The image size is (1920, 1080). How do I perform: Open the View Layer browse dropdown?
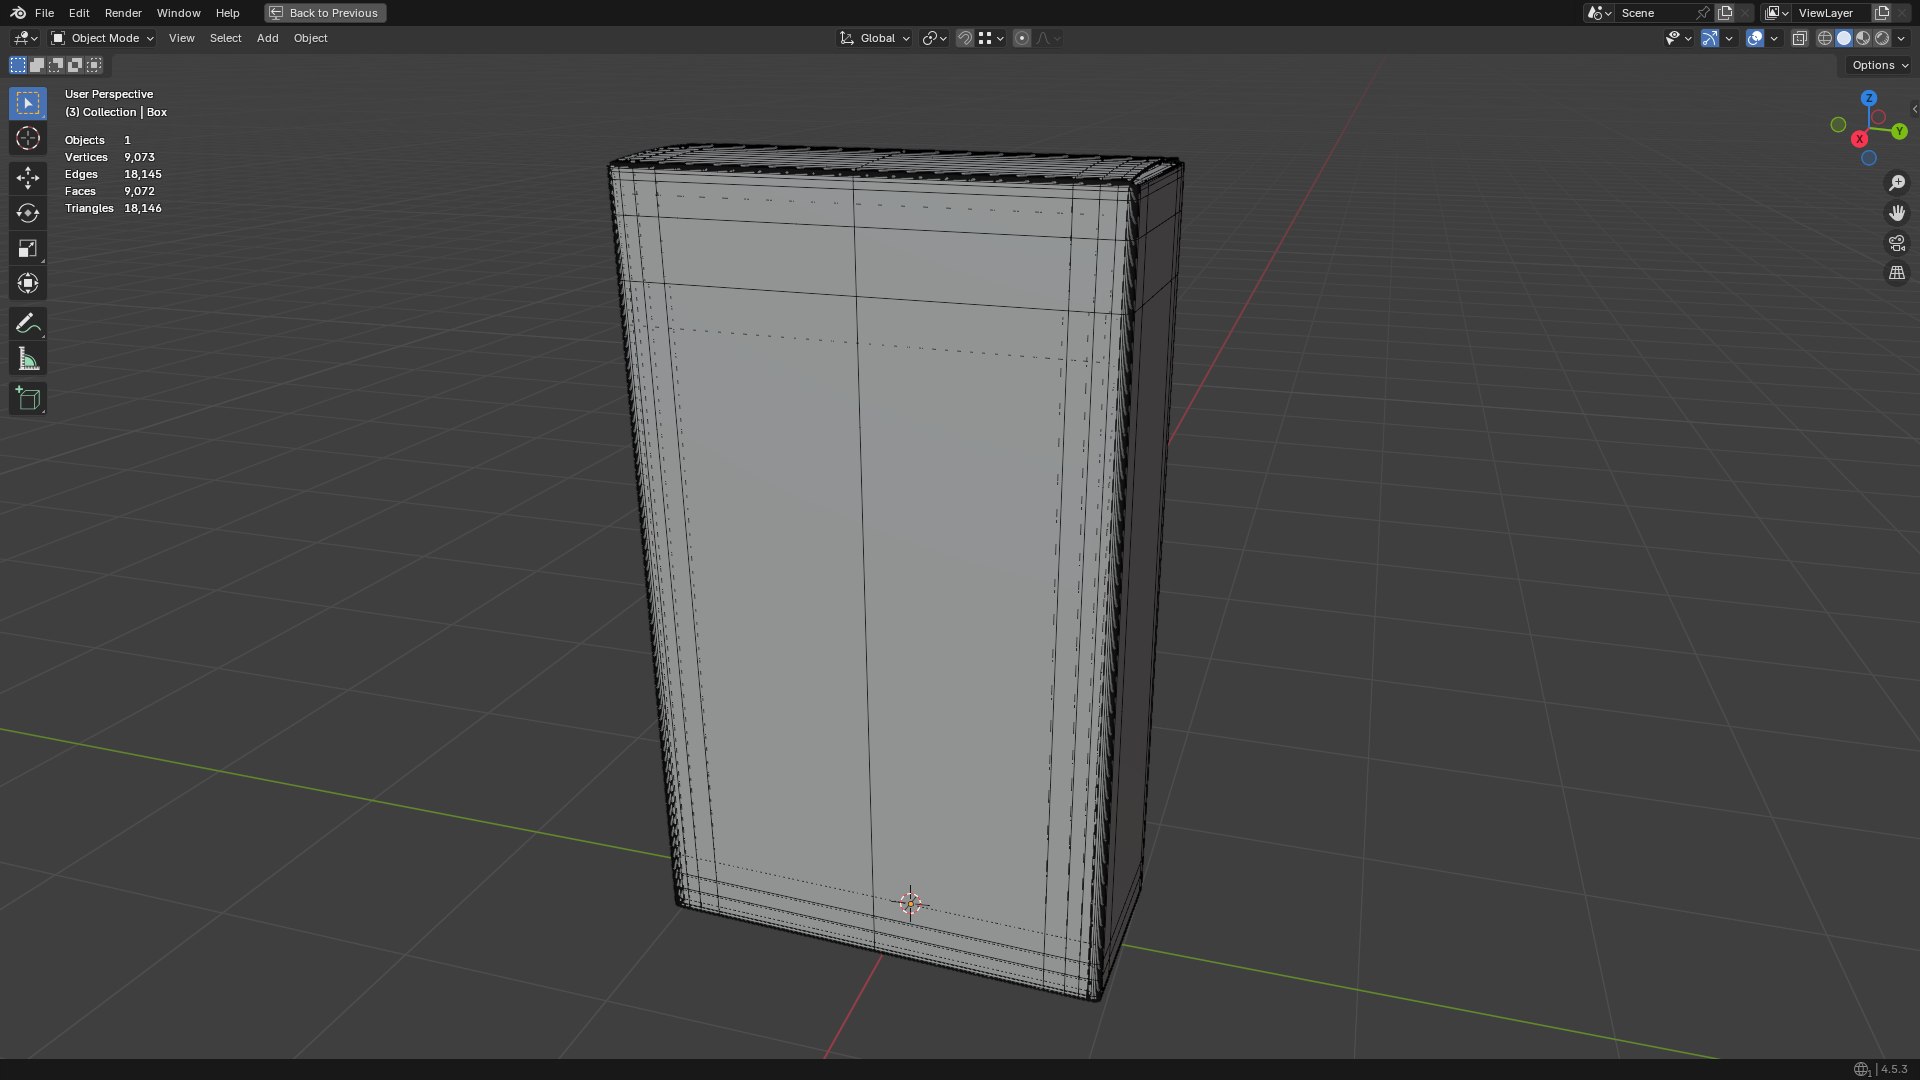pos(1777,13)
